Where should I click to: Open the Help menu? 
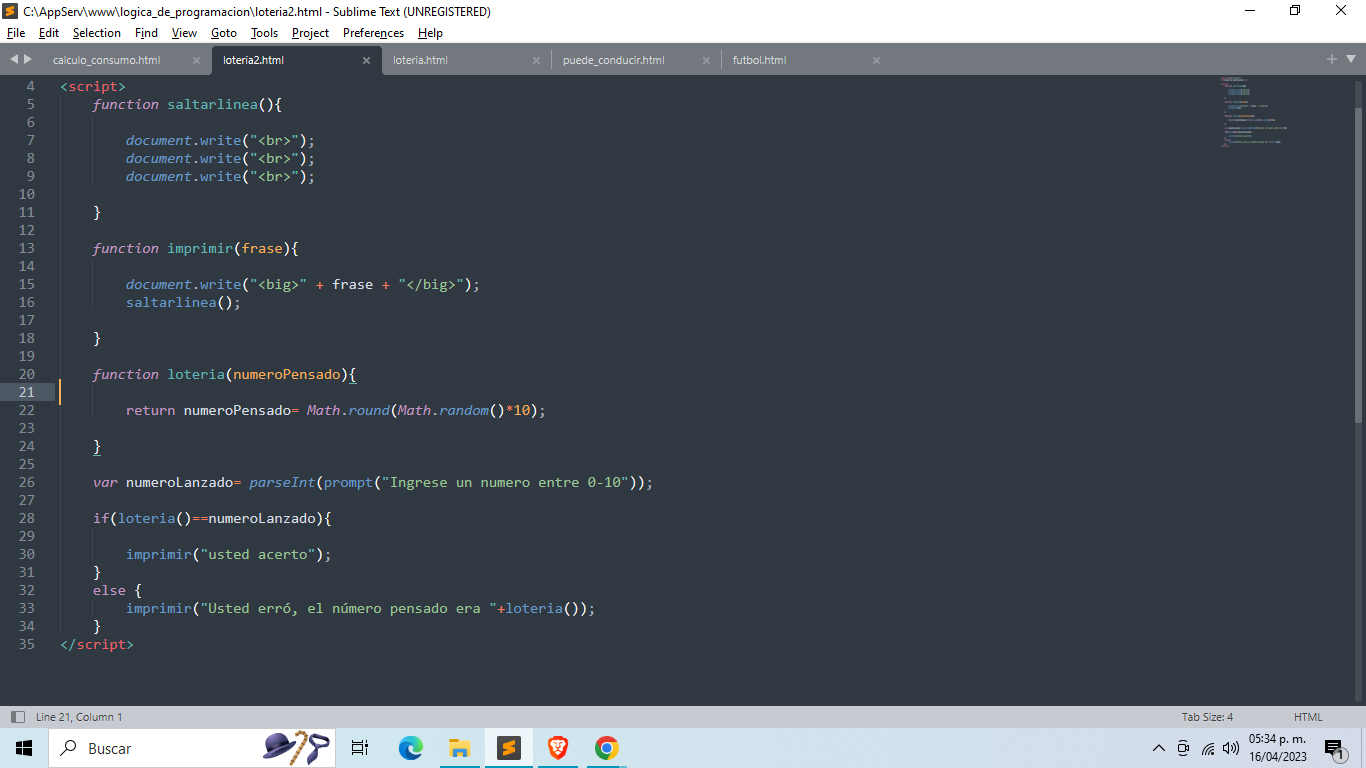(430, 33)
